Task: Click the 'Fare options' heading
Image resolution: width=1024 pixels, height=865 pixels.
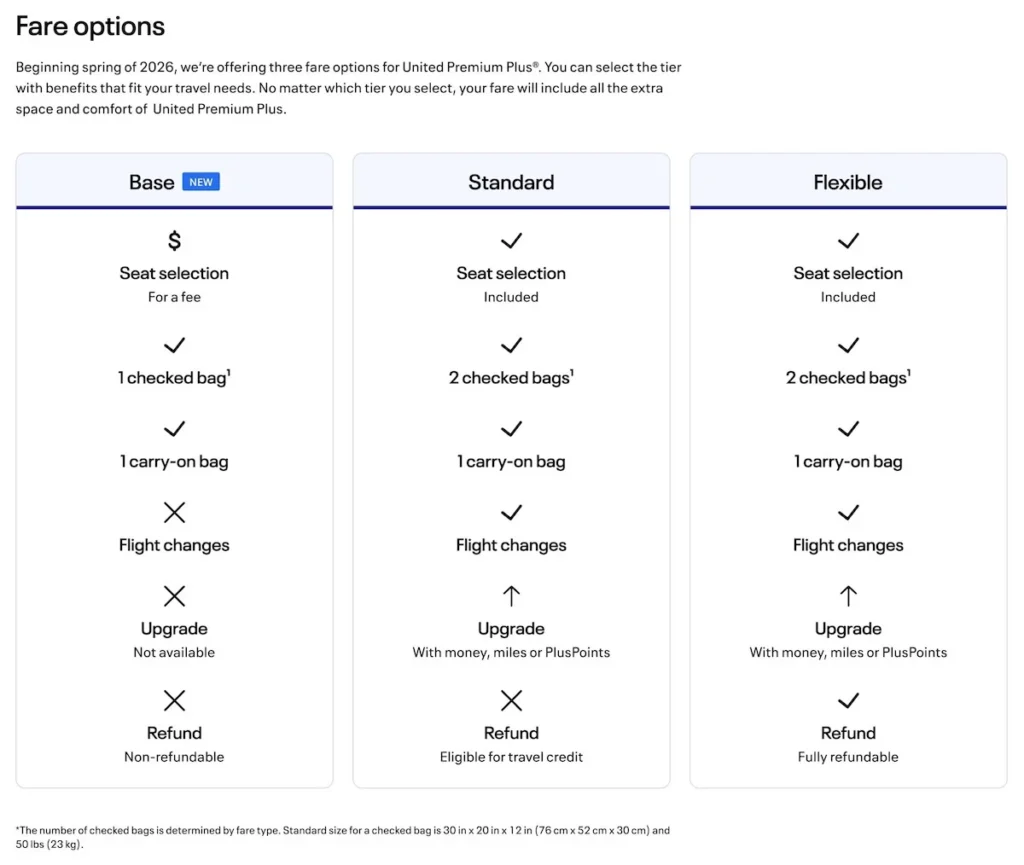Action: click(90, 26)
